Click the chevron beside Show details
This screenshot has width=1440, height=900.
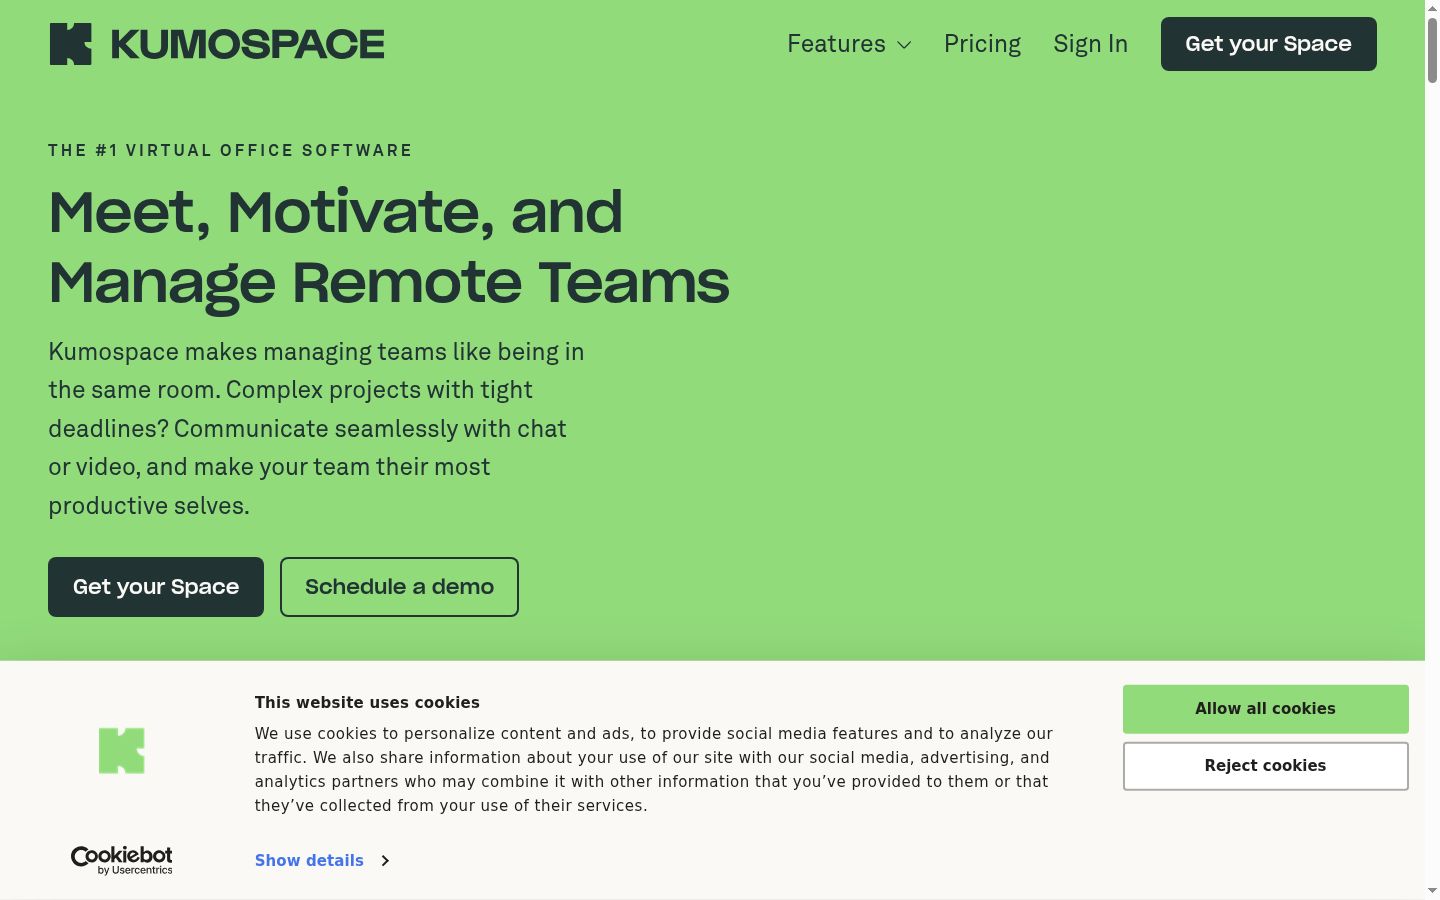(385, 860)
